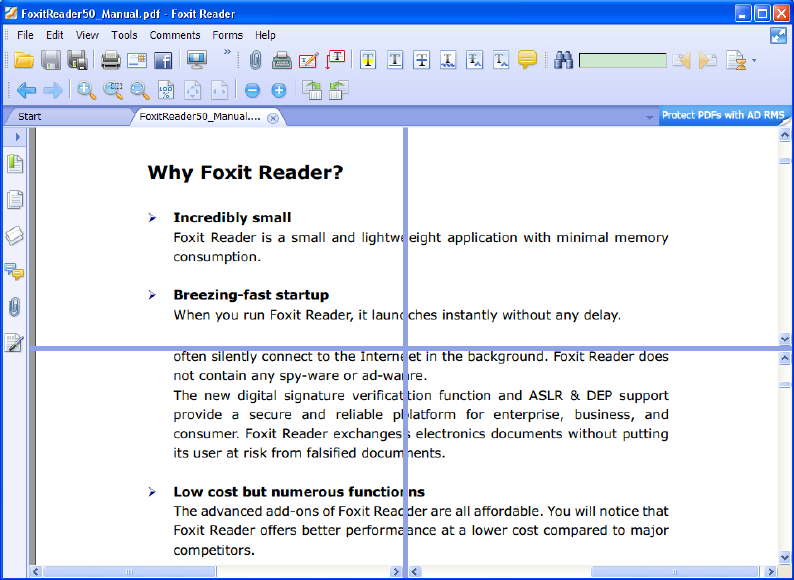794x580 pixels.
Task: Open the Attachments panel
Action: tap(15, 307)
